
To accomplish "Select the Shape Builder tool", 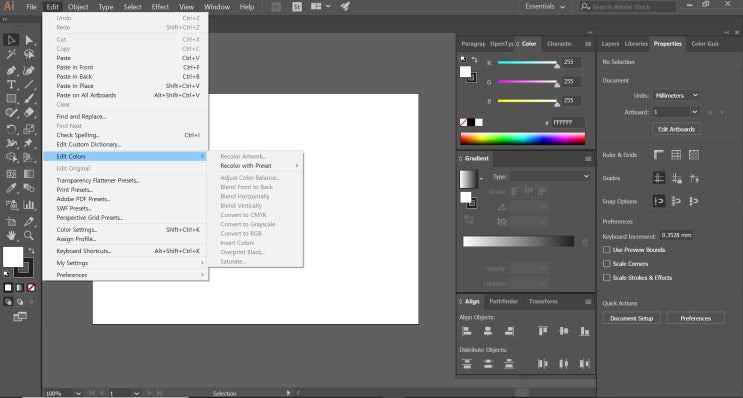I will pyautogui.click(x=11, y=157).
